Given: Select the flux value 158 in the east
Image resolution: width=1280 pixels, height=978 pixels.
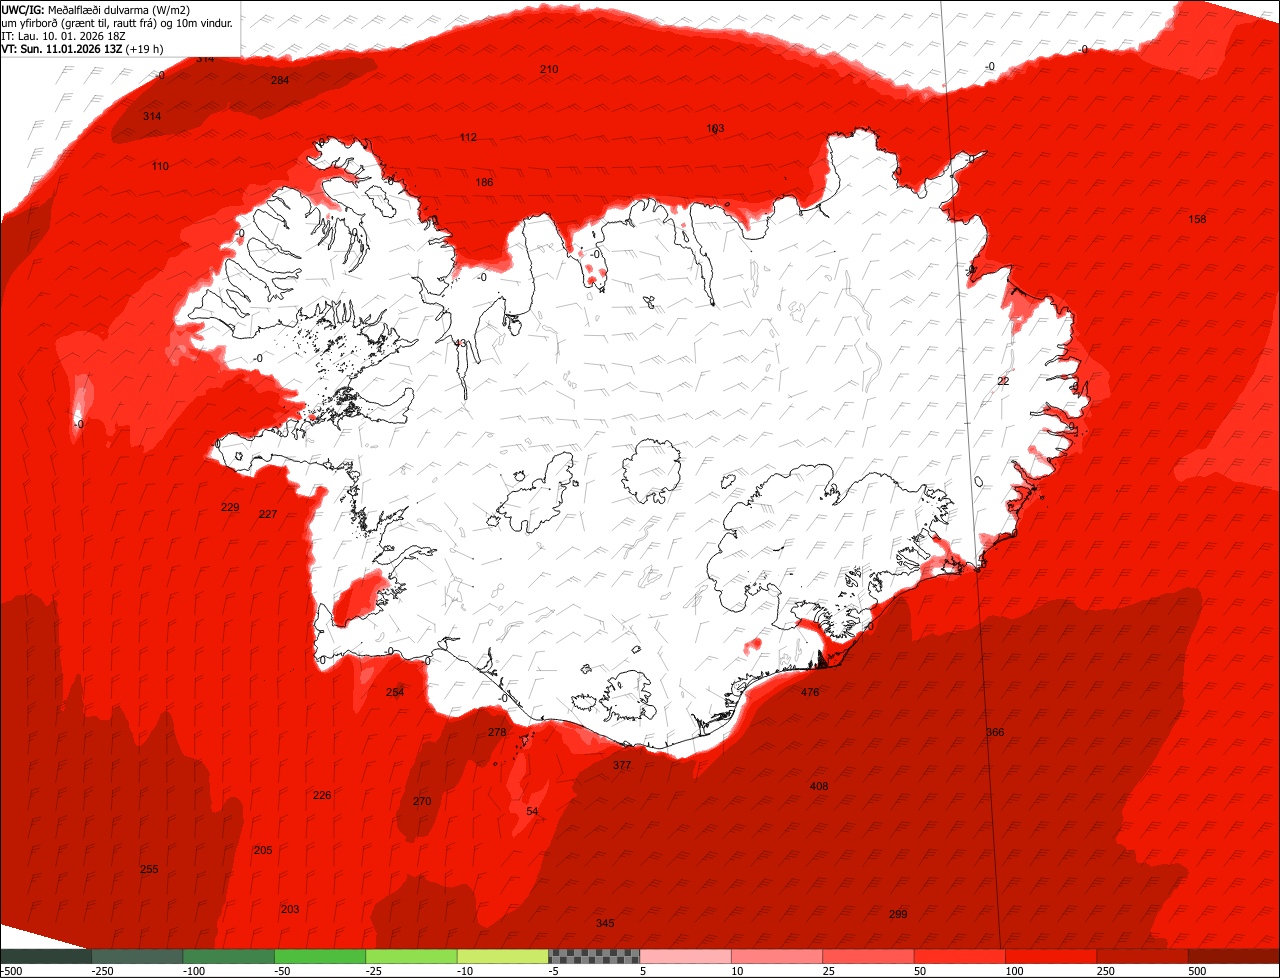Looking at the screenshot, I should click(1197, 219).
